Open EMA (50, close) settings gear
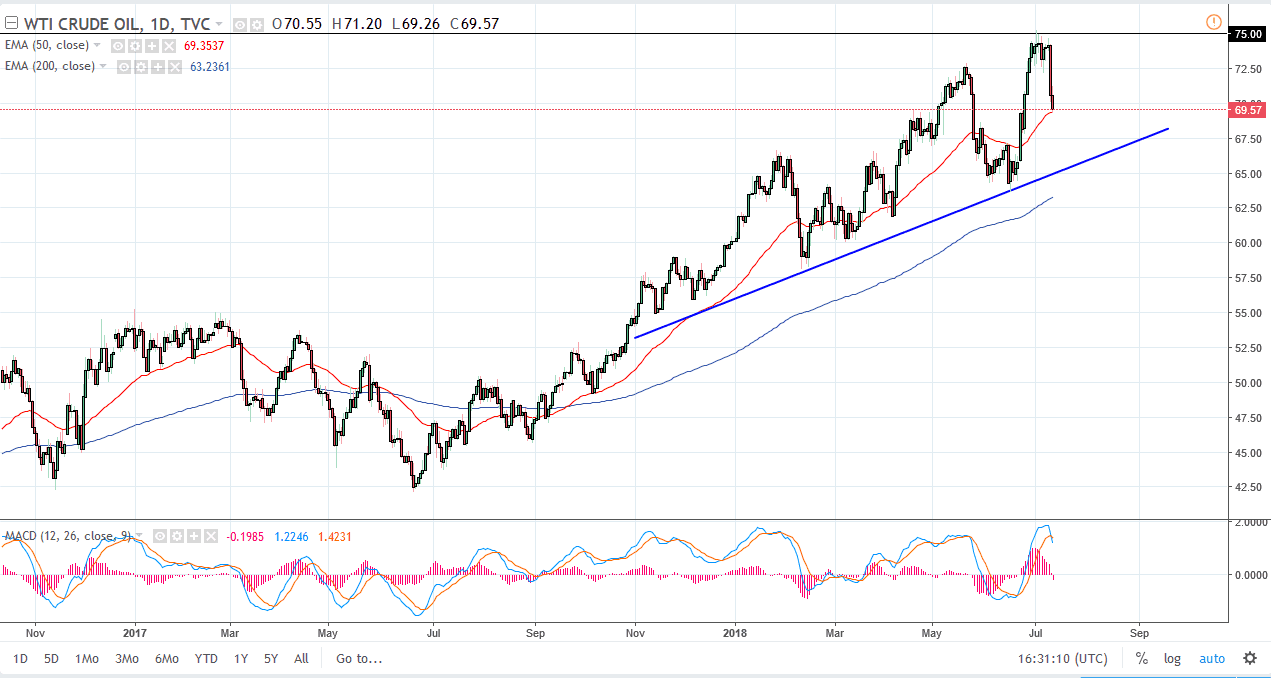This screenshot has height=678, width=1271. pyautogui.click(x=134, y=45)
